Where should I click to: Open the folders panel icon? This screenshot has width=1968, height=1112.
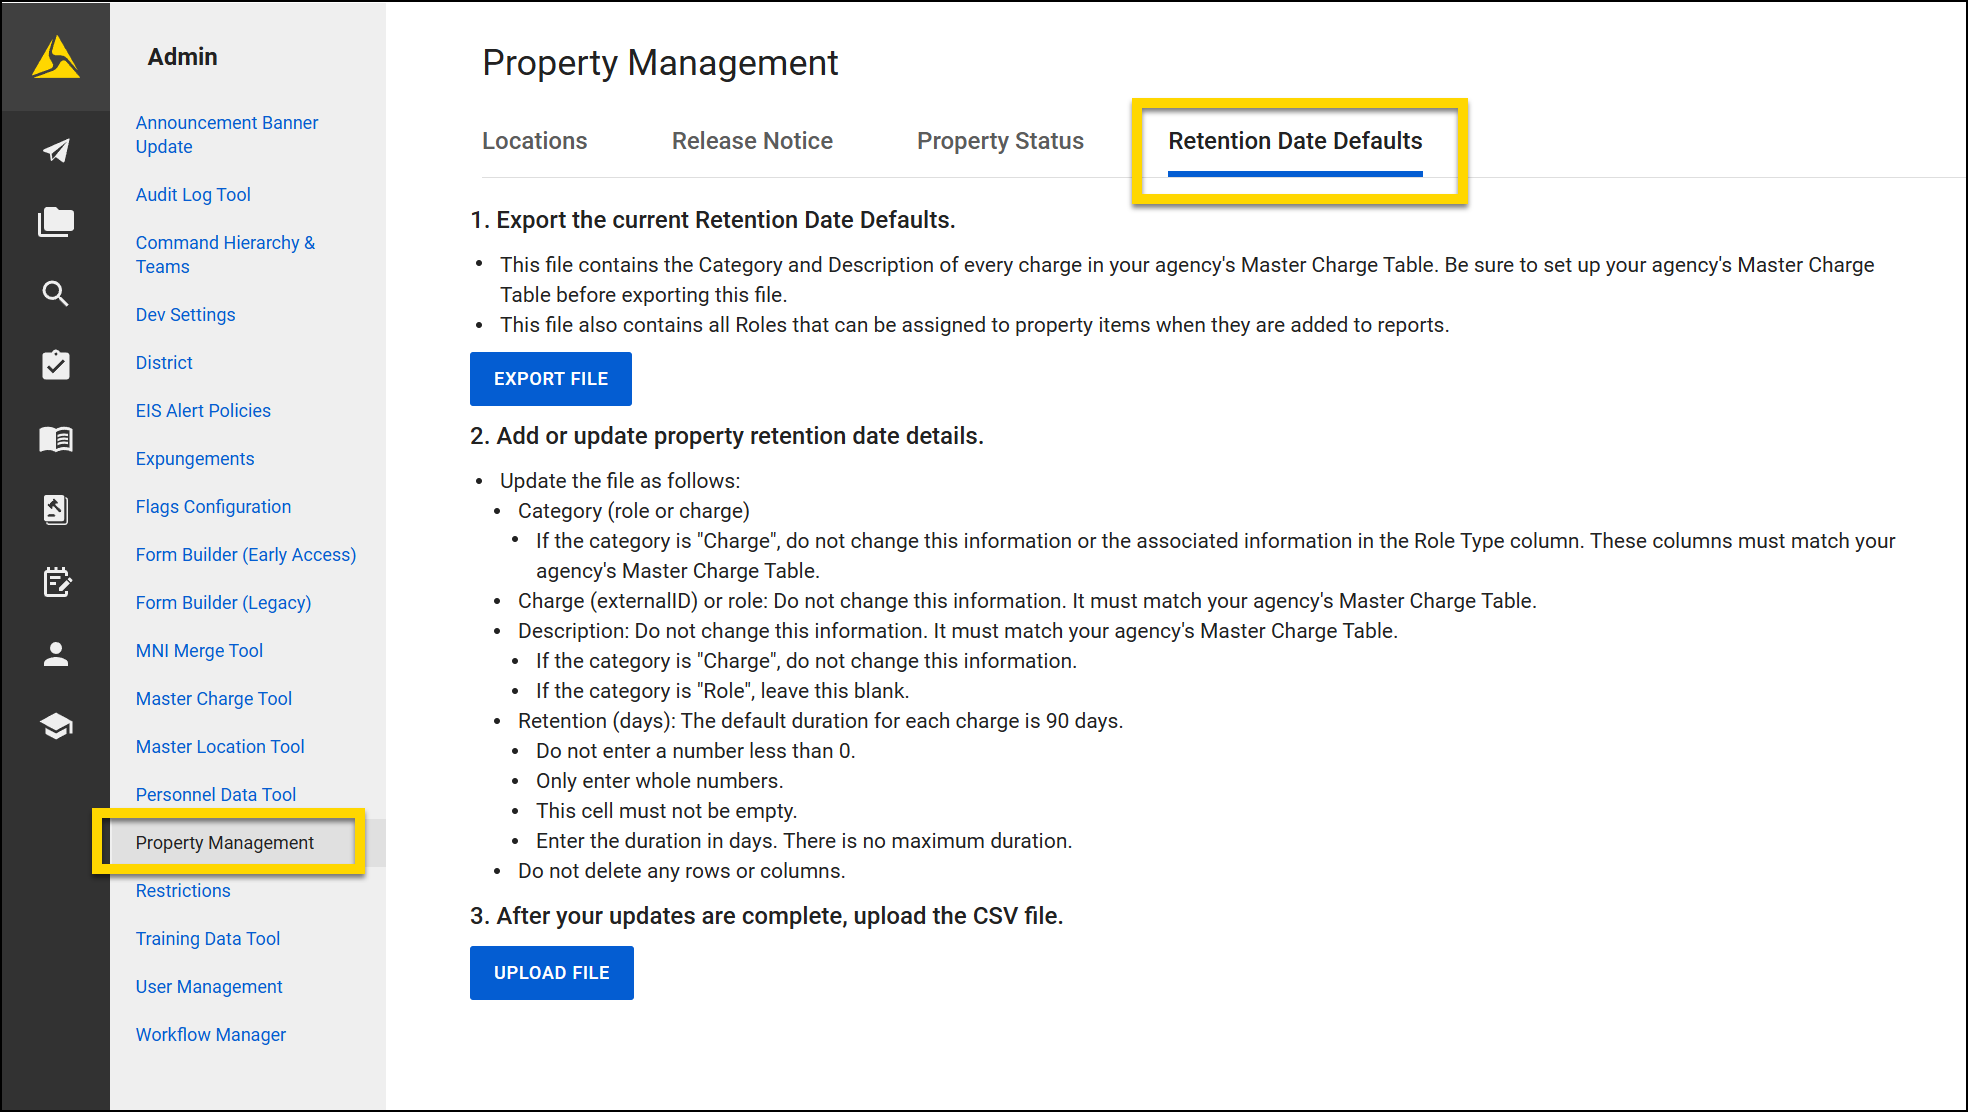(x=55, y=221)
